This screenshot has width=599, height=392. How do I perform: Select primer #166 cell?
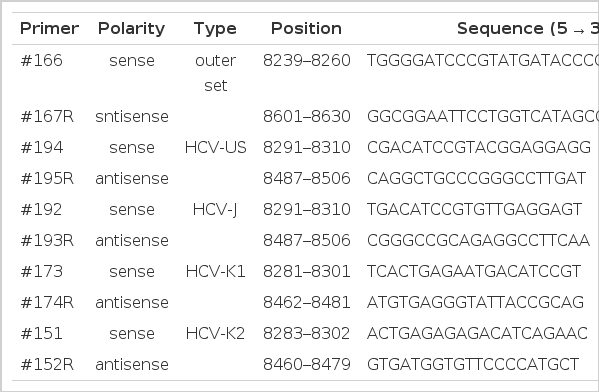pos(41,61)
